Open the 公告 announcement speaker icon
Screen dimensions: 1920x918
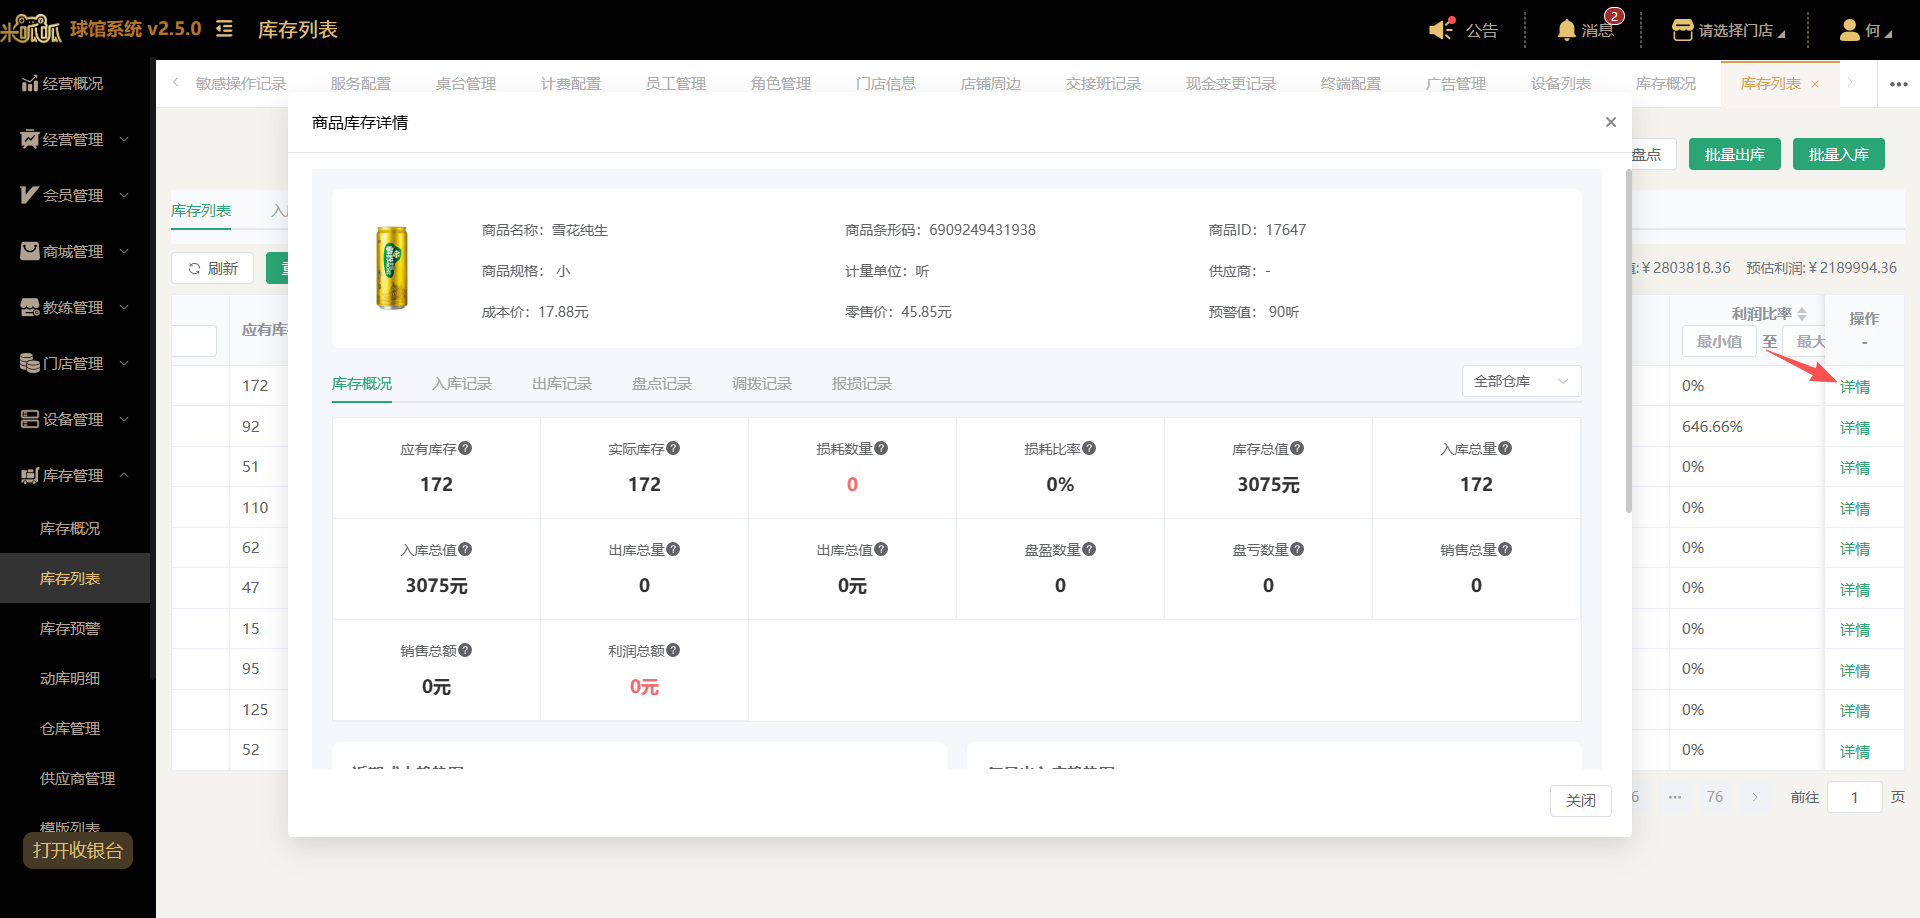click(1441, 29)
